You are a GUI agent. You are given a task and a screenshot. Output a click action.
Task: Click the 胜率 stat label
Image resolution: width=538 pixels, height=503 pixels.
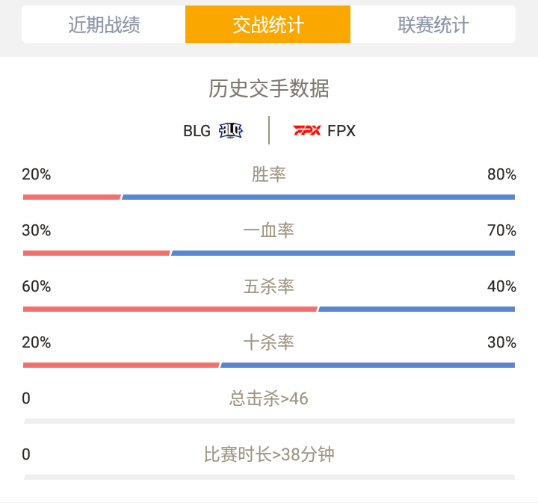[x=269, y=174]
